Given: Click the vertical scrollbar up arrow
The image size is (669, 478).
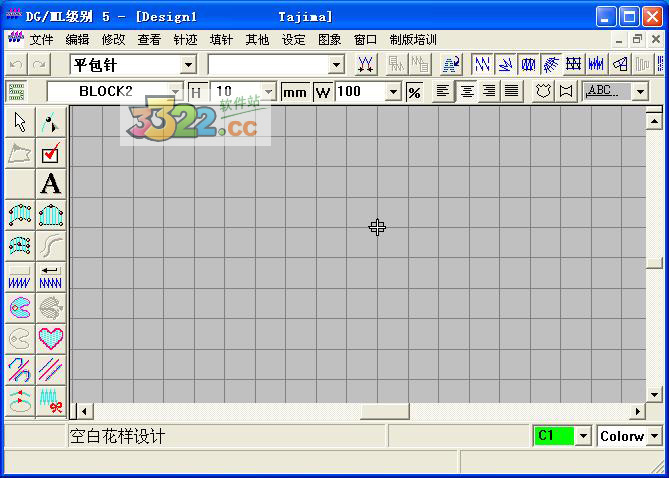Looking at the screenshot, I should point(654,121).
